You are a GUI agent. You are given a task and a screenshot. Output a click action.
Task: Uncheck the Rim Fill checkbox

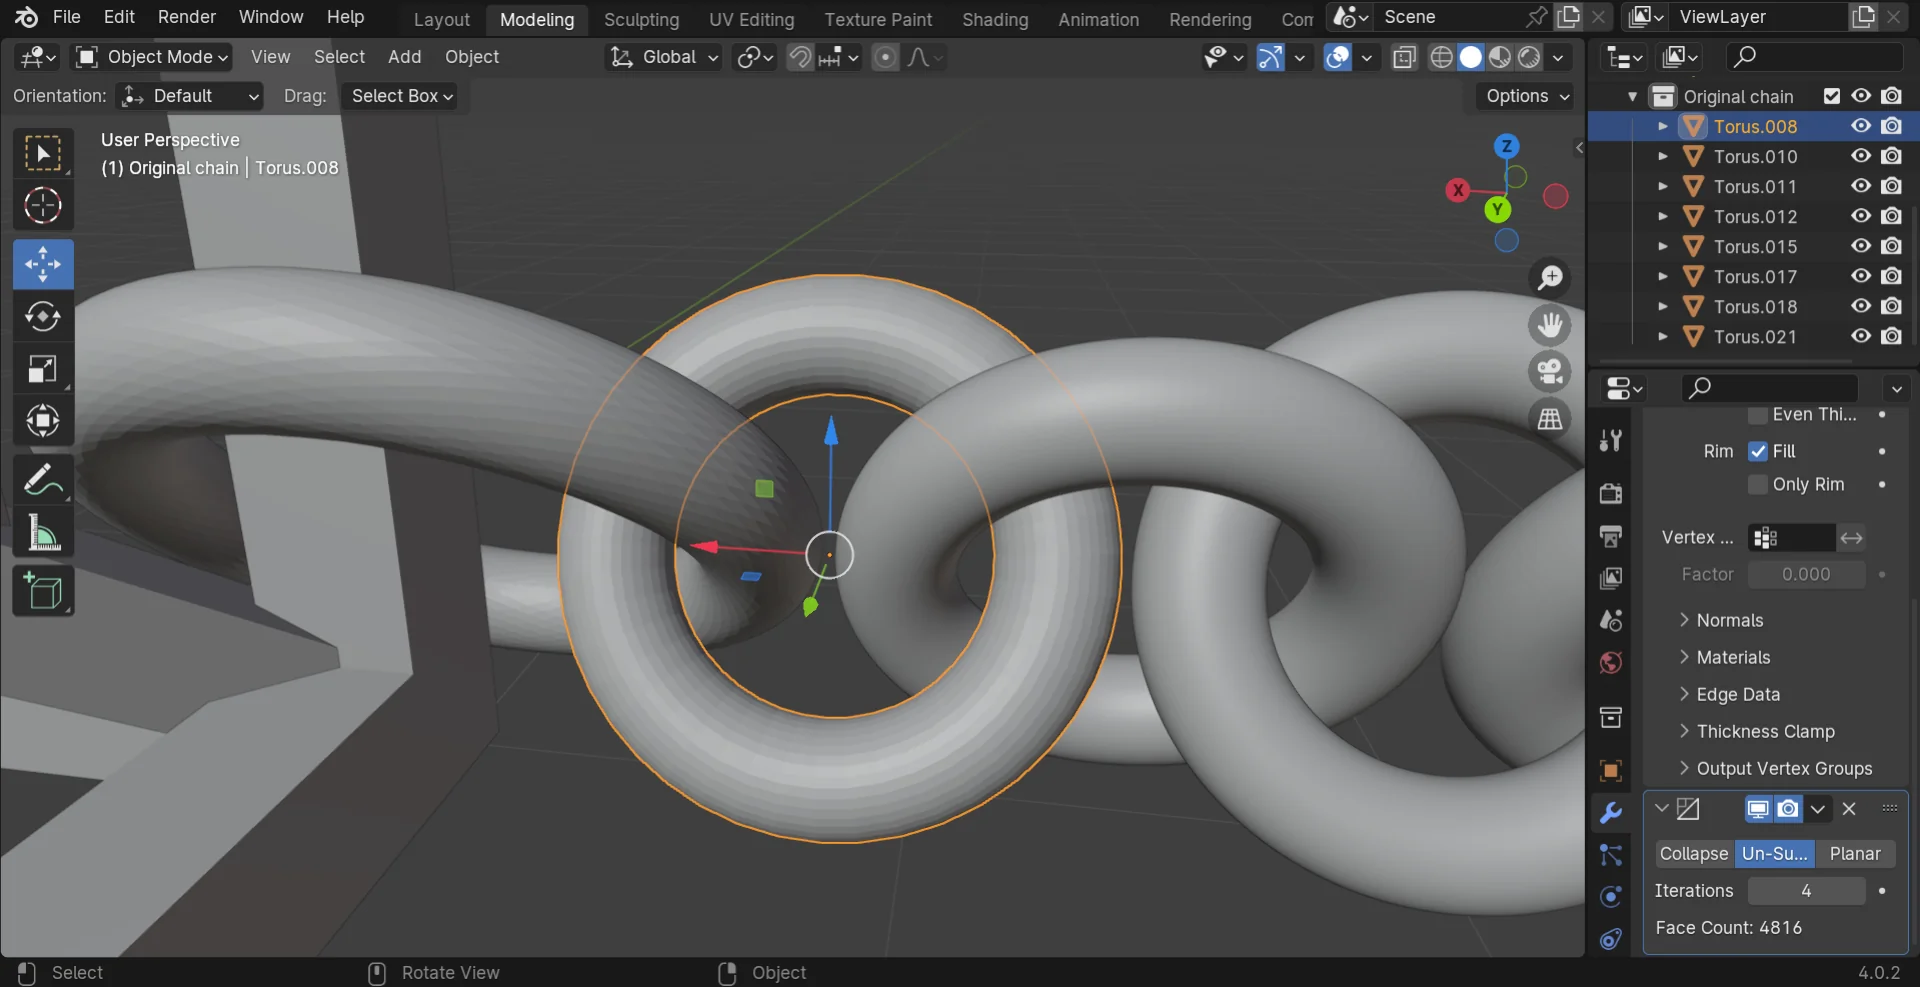pyautogui.click(x=1757, y=451)
